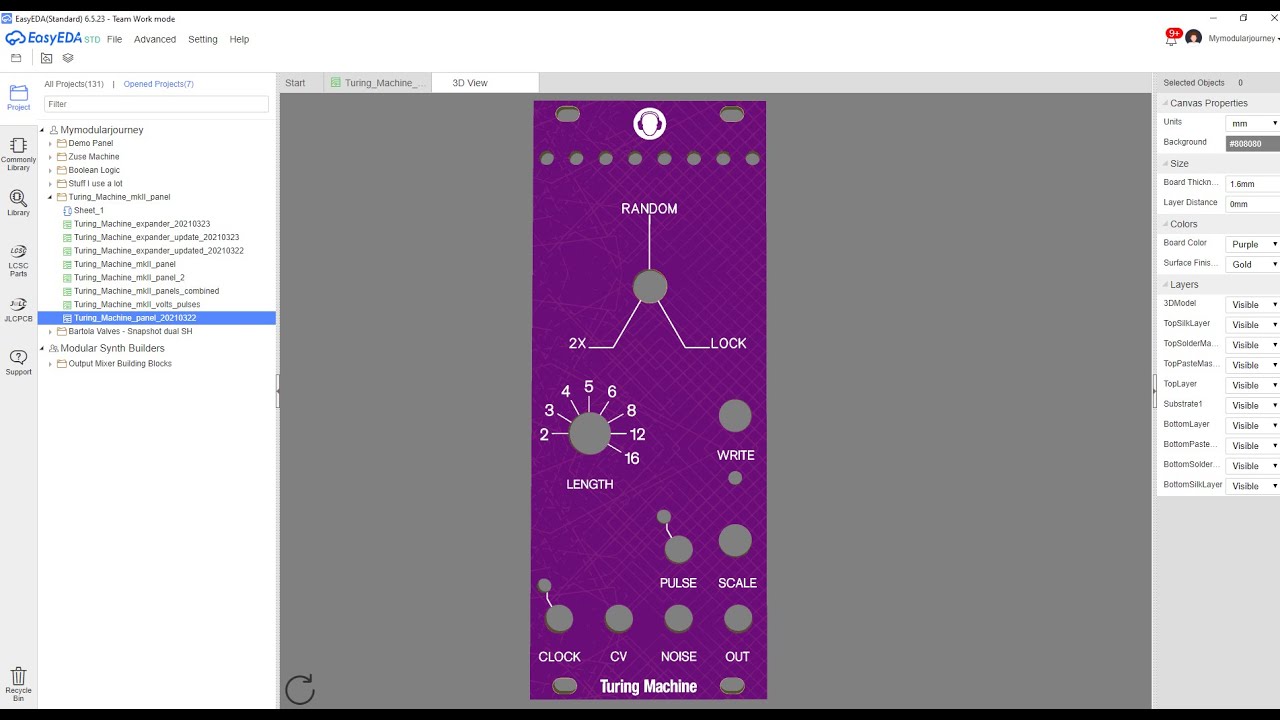
Task: Toggle TopPasteMask layer visibility dropdown
Action: coord(1252,365)
